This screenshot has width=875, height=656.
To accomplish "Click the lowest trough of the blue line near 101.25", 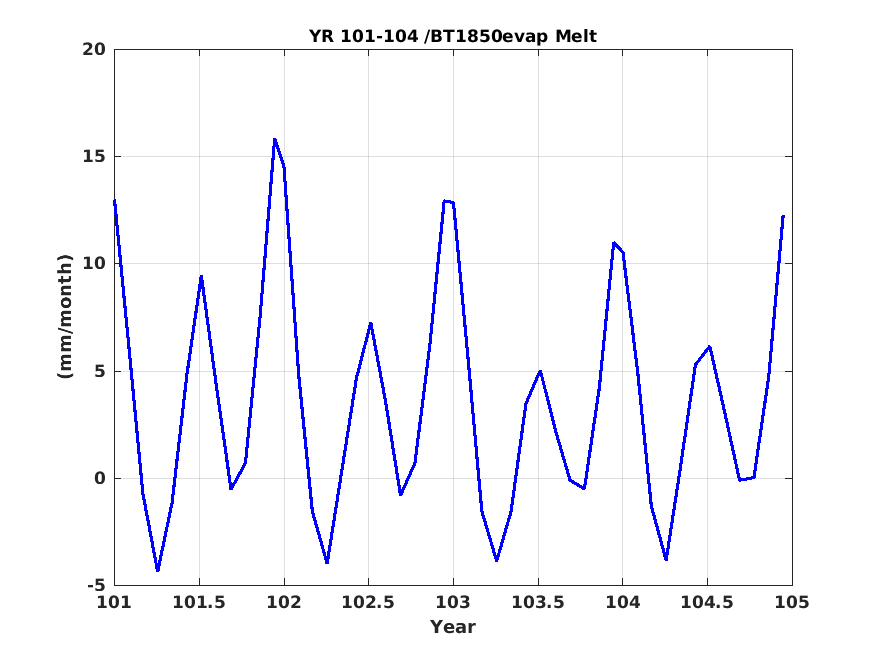I will tap(157, 570).
